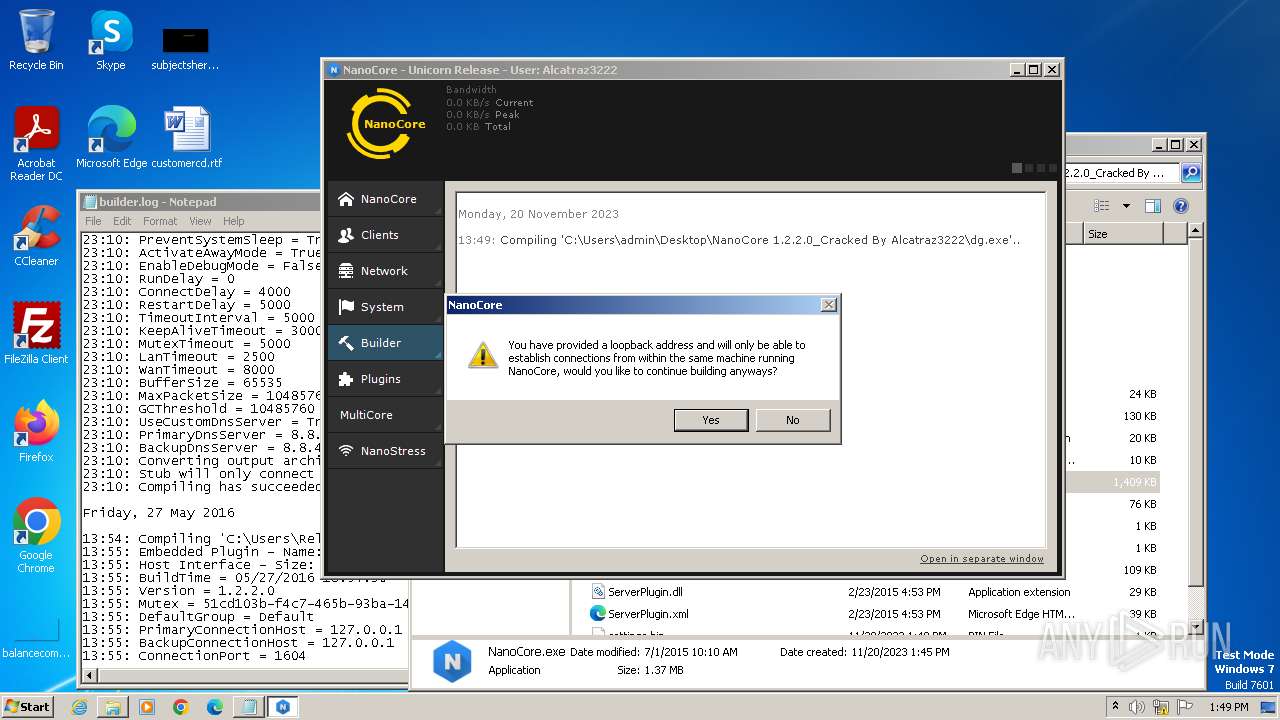Click the people icon beside Clients

[346, 235]
